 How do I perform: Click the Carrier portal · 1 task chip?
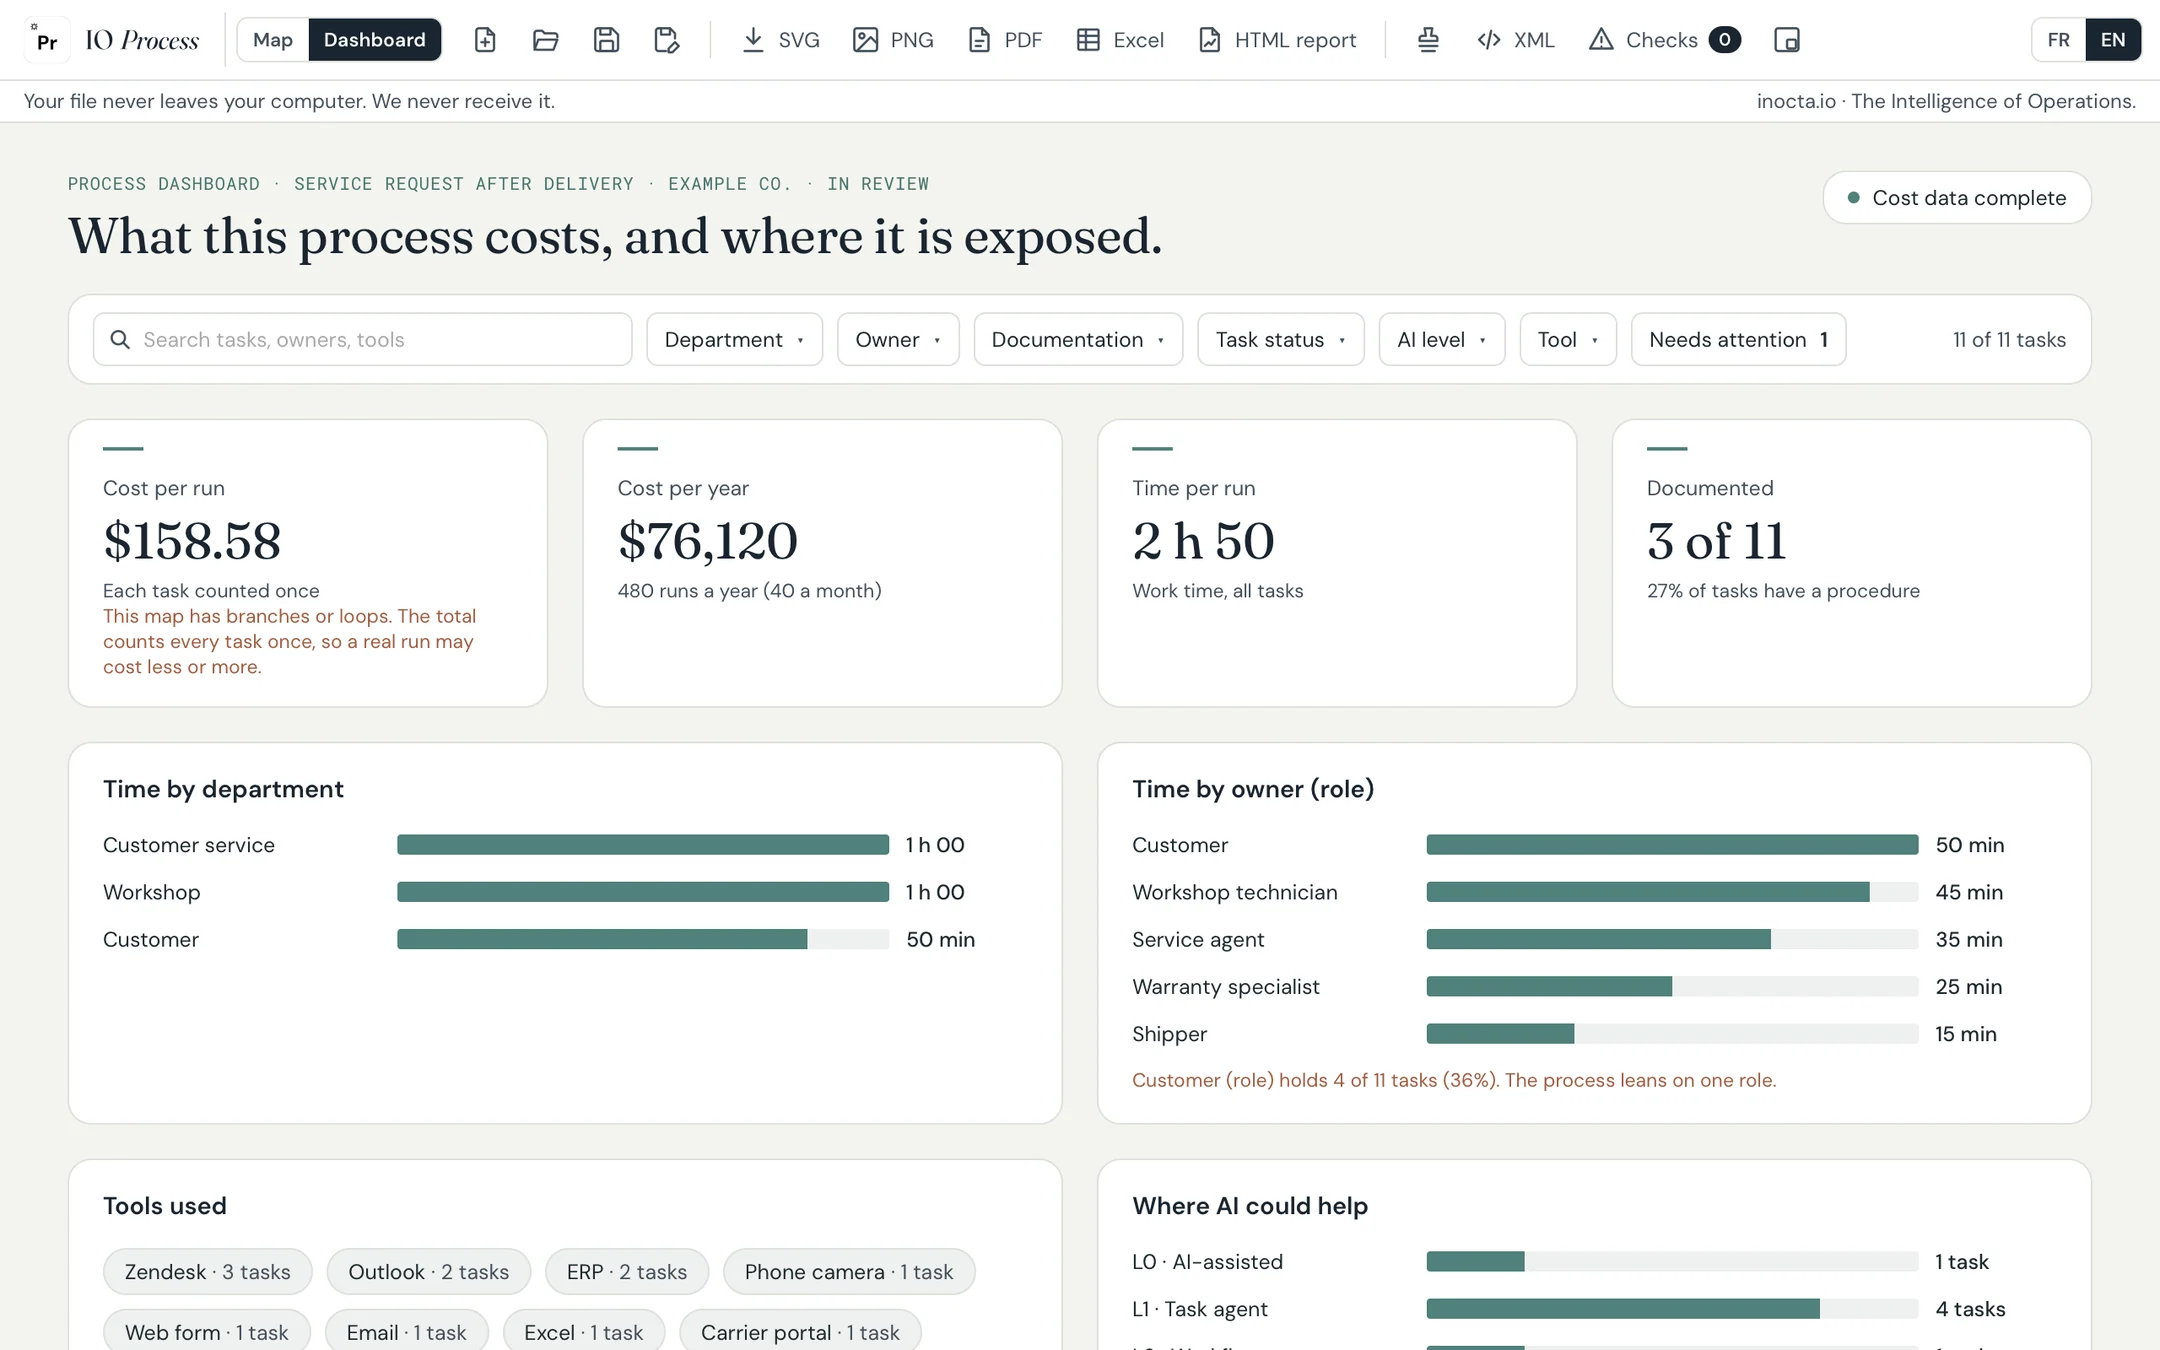(800, 1332)
